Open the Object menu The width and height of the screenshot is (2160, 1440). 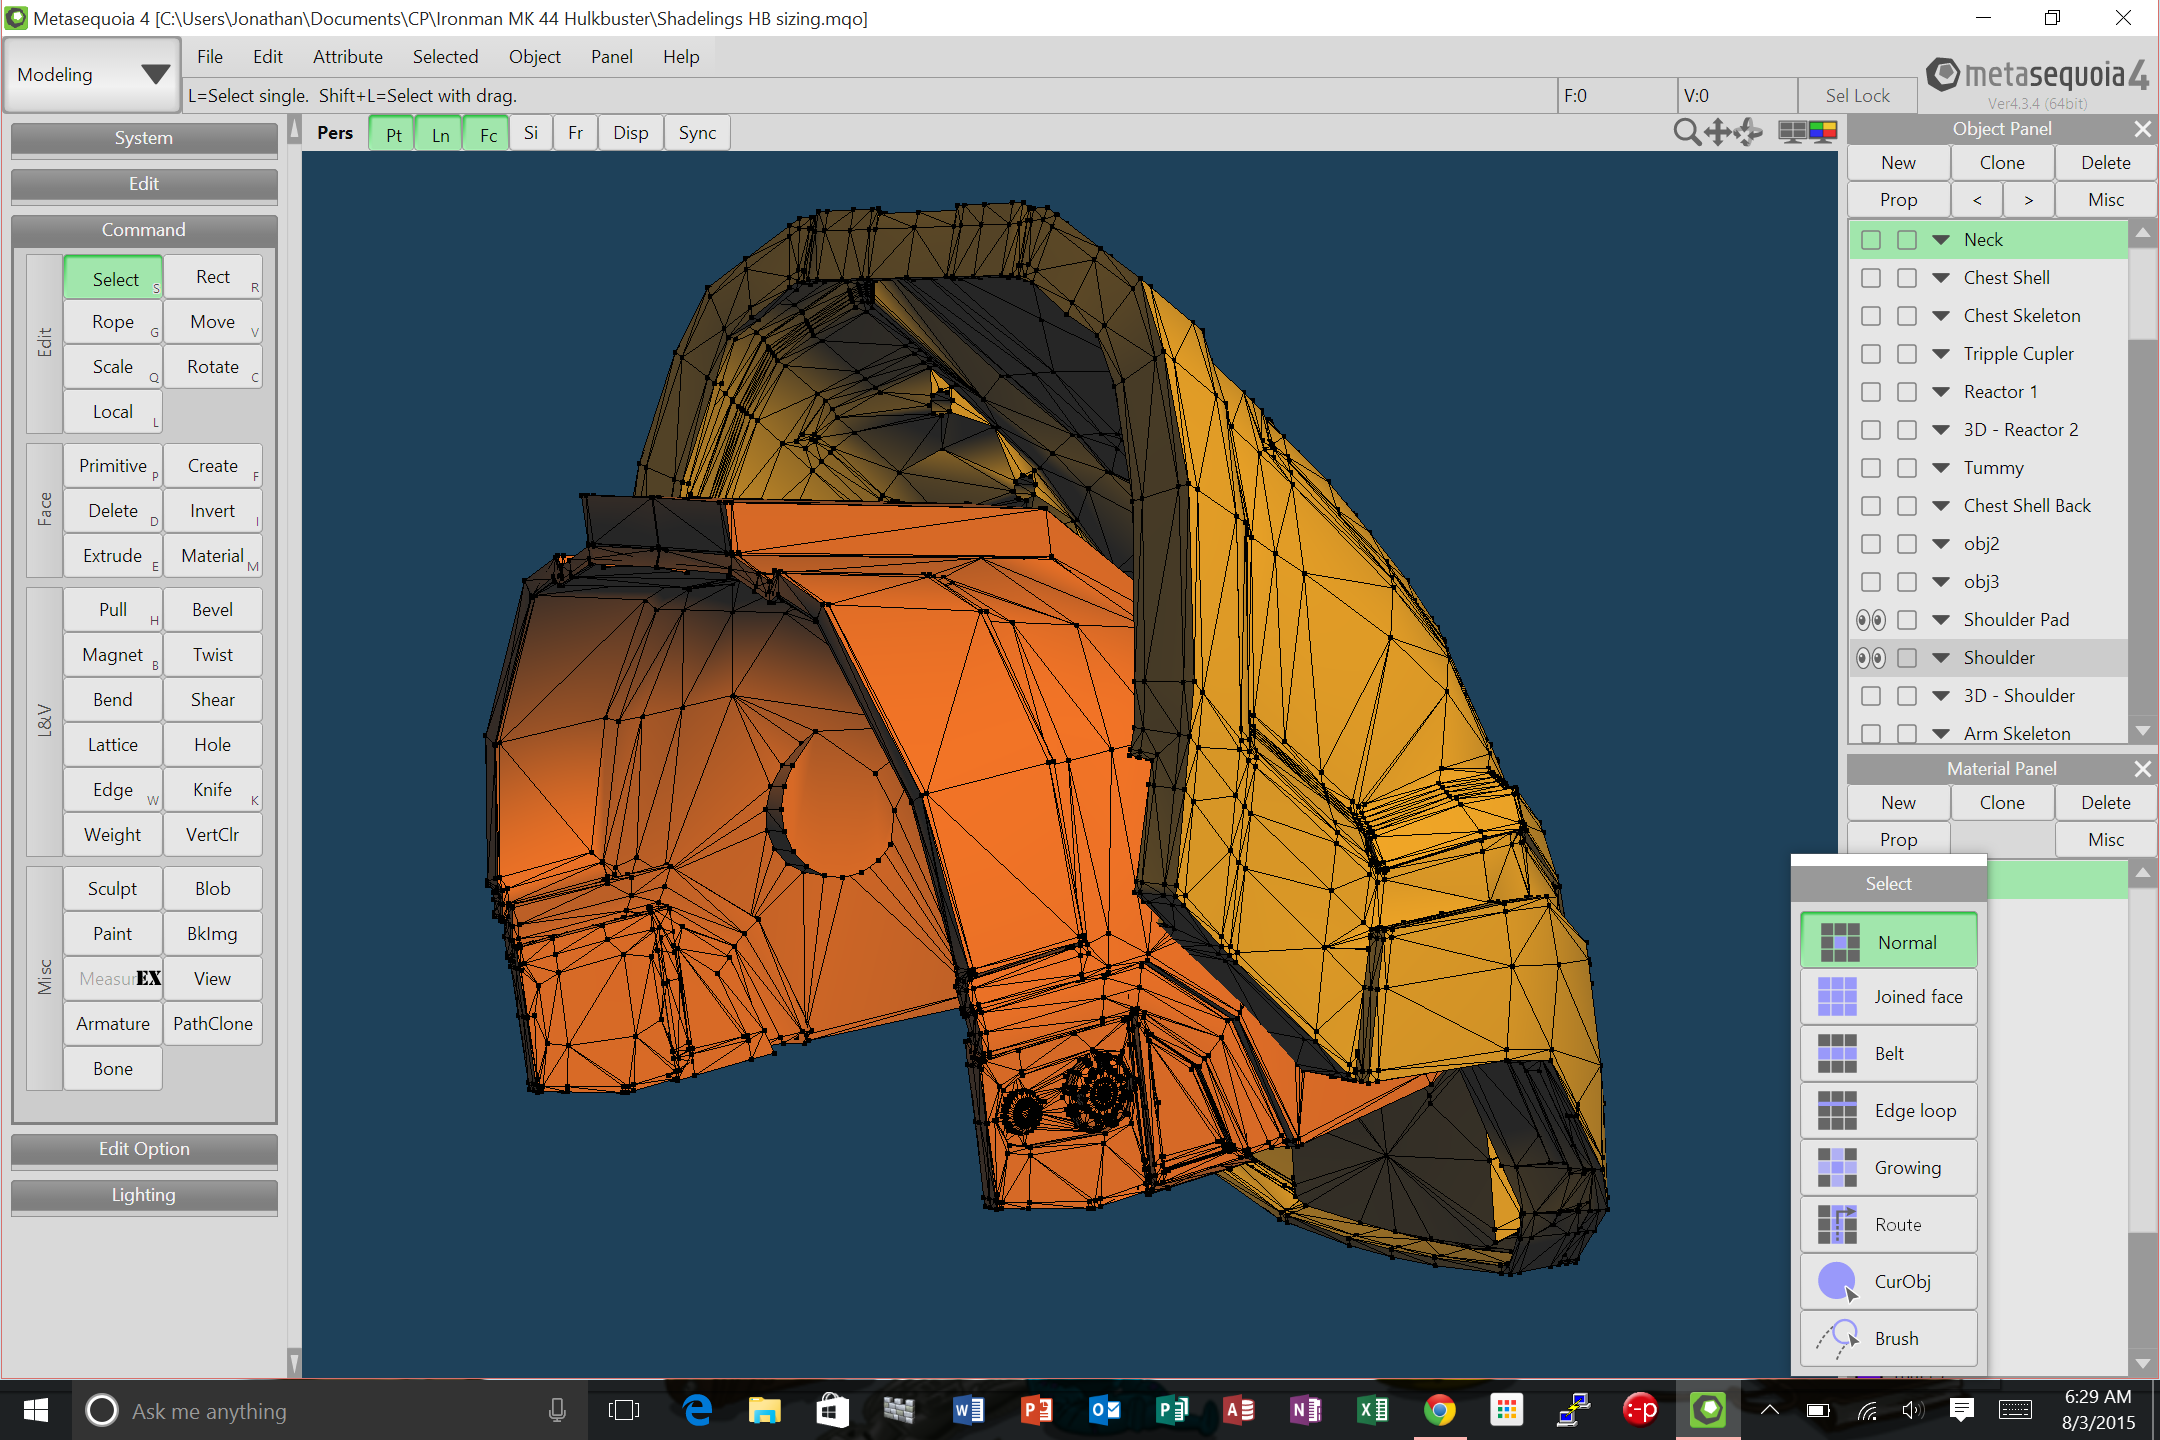point(534,57)
